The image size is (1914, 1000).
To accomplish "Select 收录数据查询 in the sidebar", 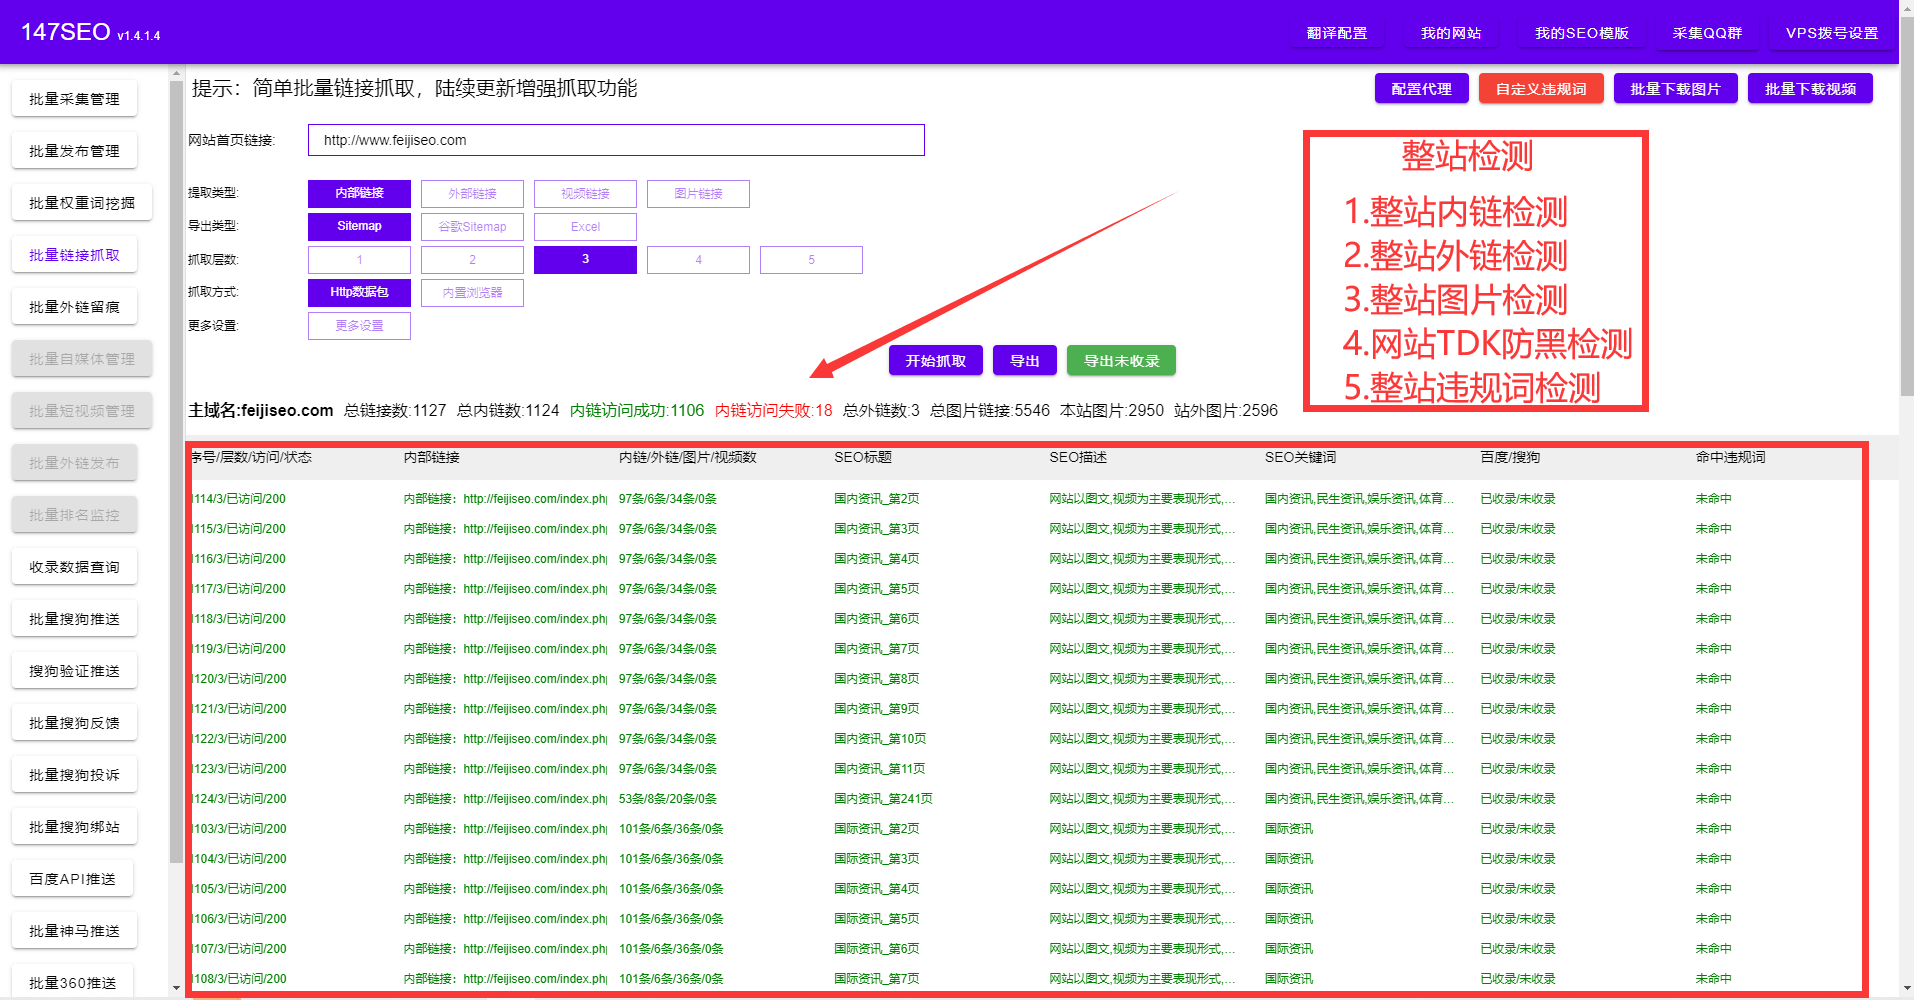I will 74,566.
